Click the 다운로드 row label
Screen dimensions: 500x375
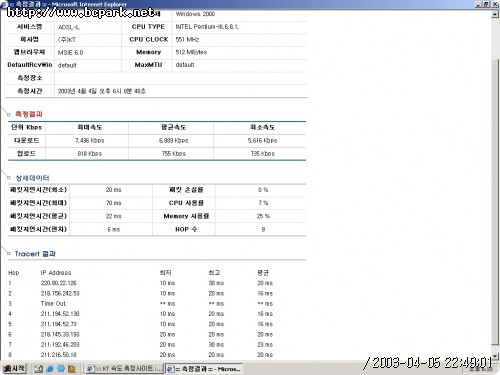click(x=26, y=141)
